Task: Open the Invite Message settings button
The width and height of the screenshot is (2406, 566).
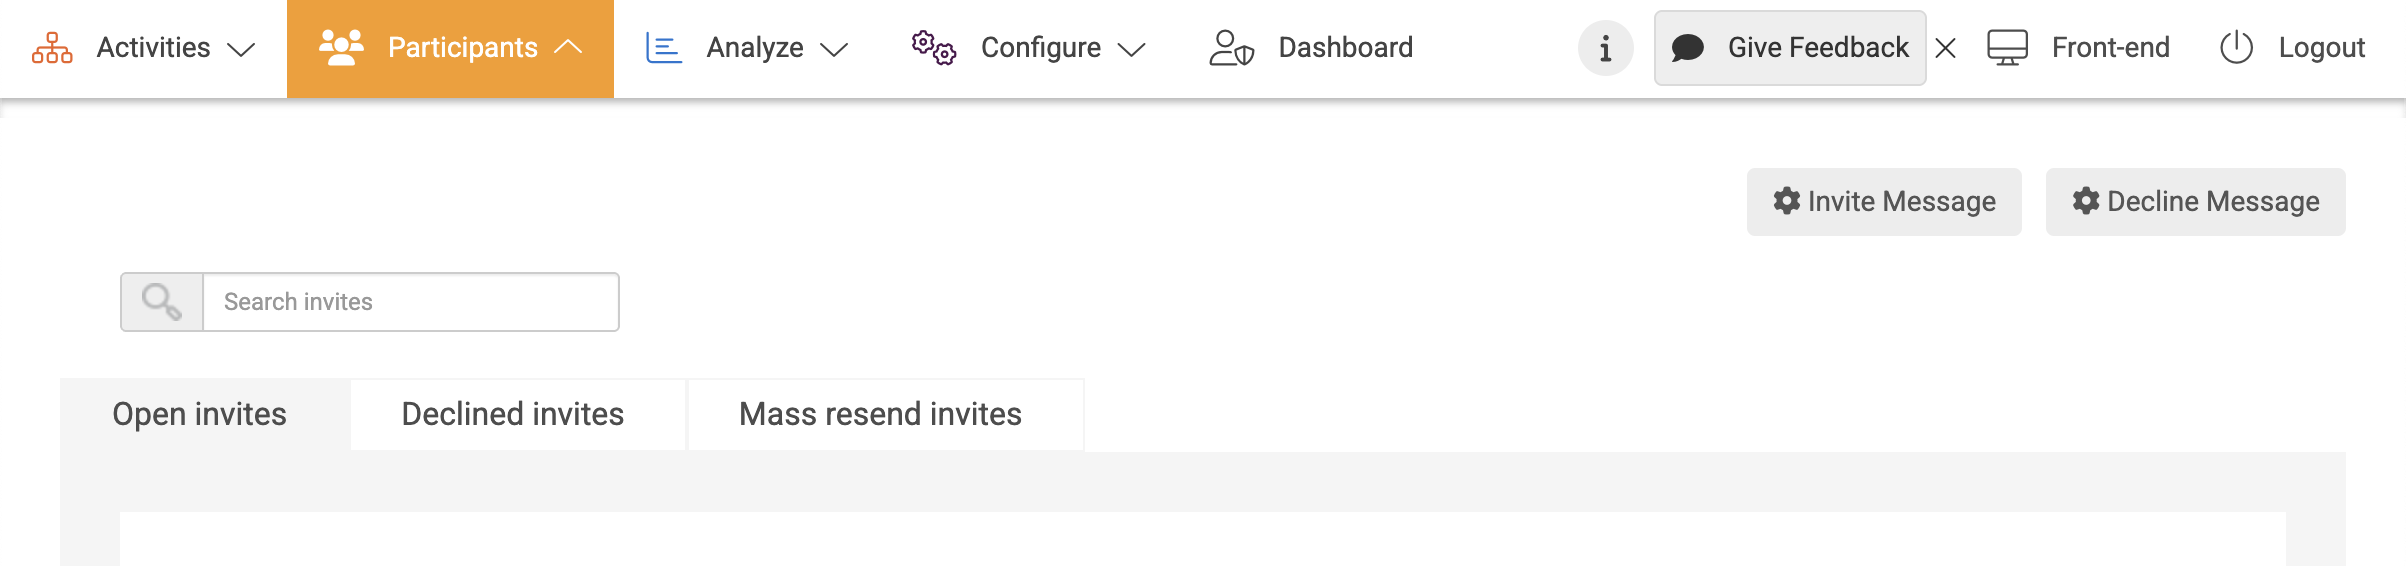Action: point(1884,202)
